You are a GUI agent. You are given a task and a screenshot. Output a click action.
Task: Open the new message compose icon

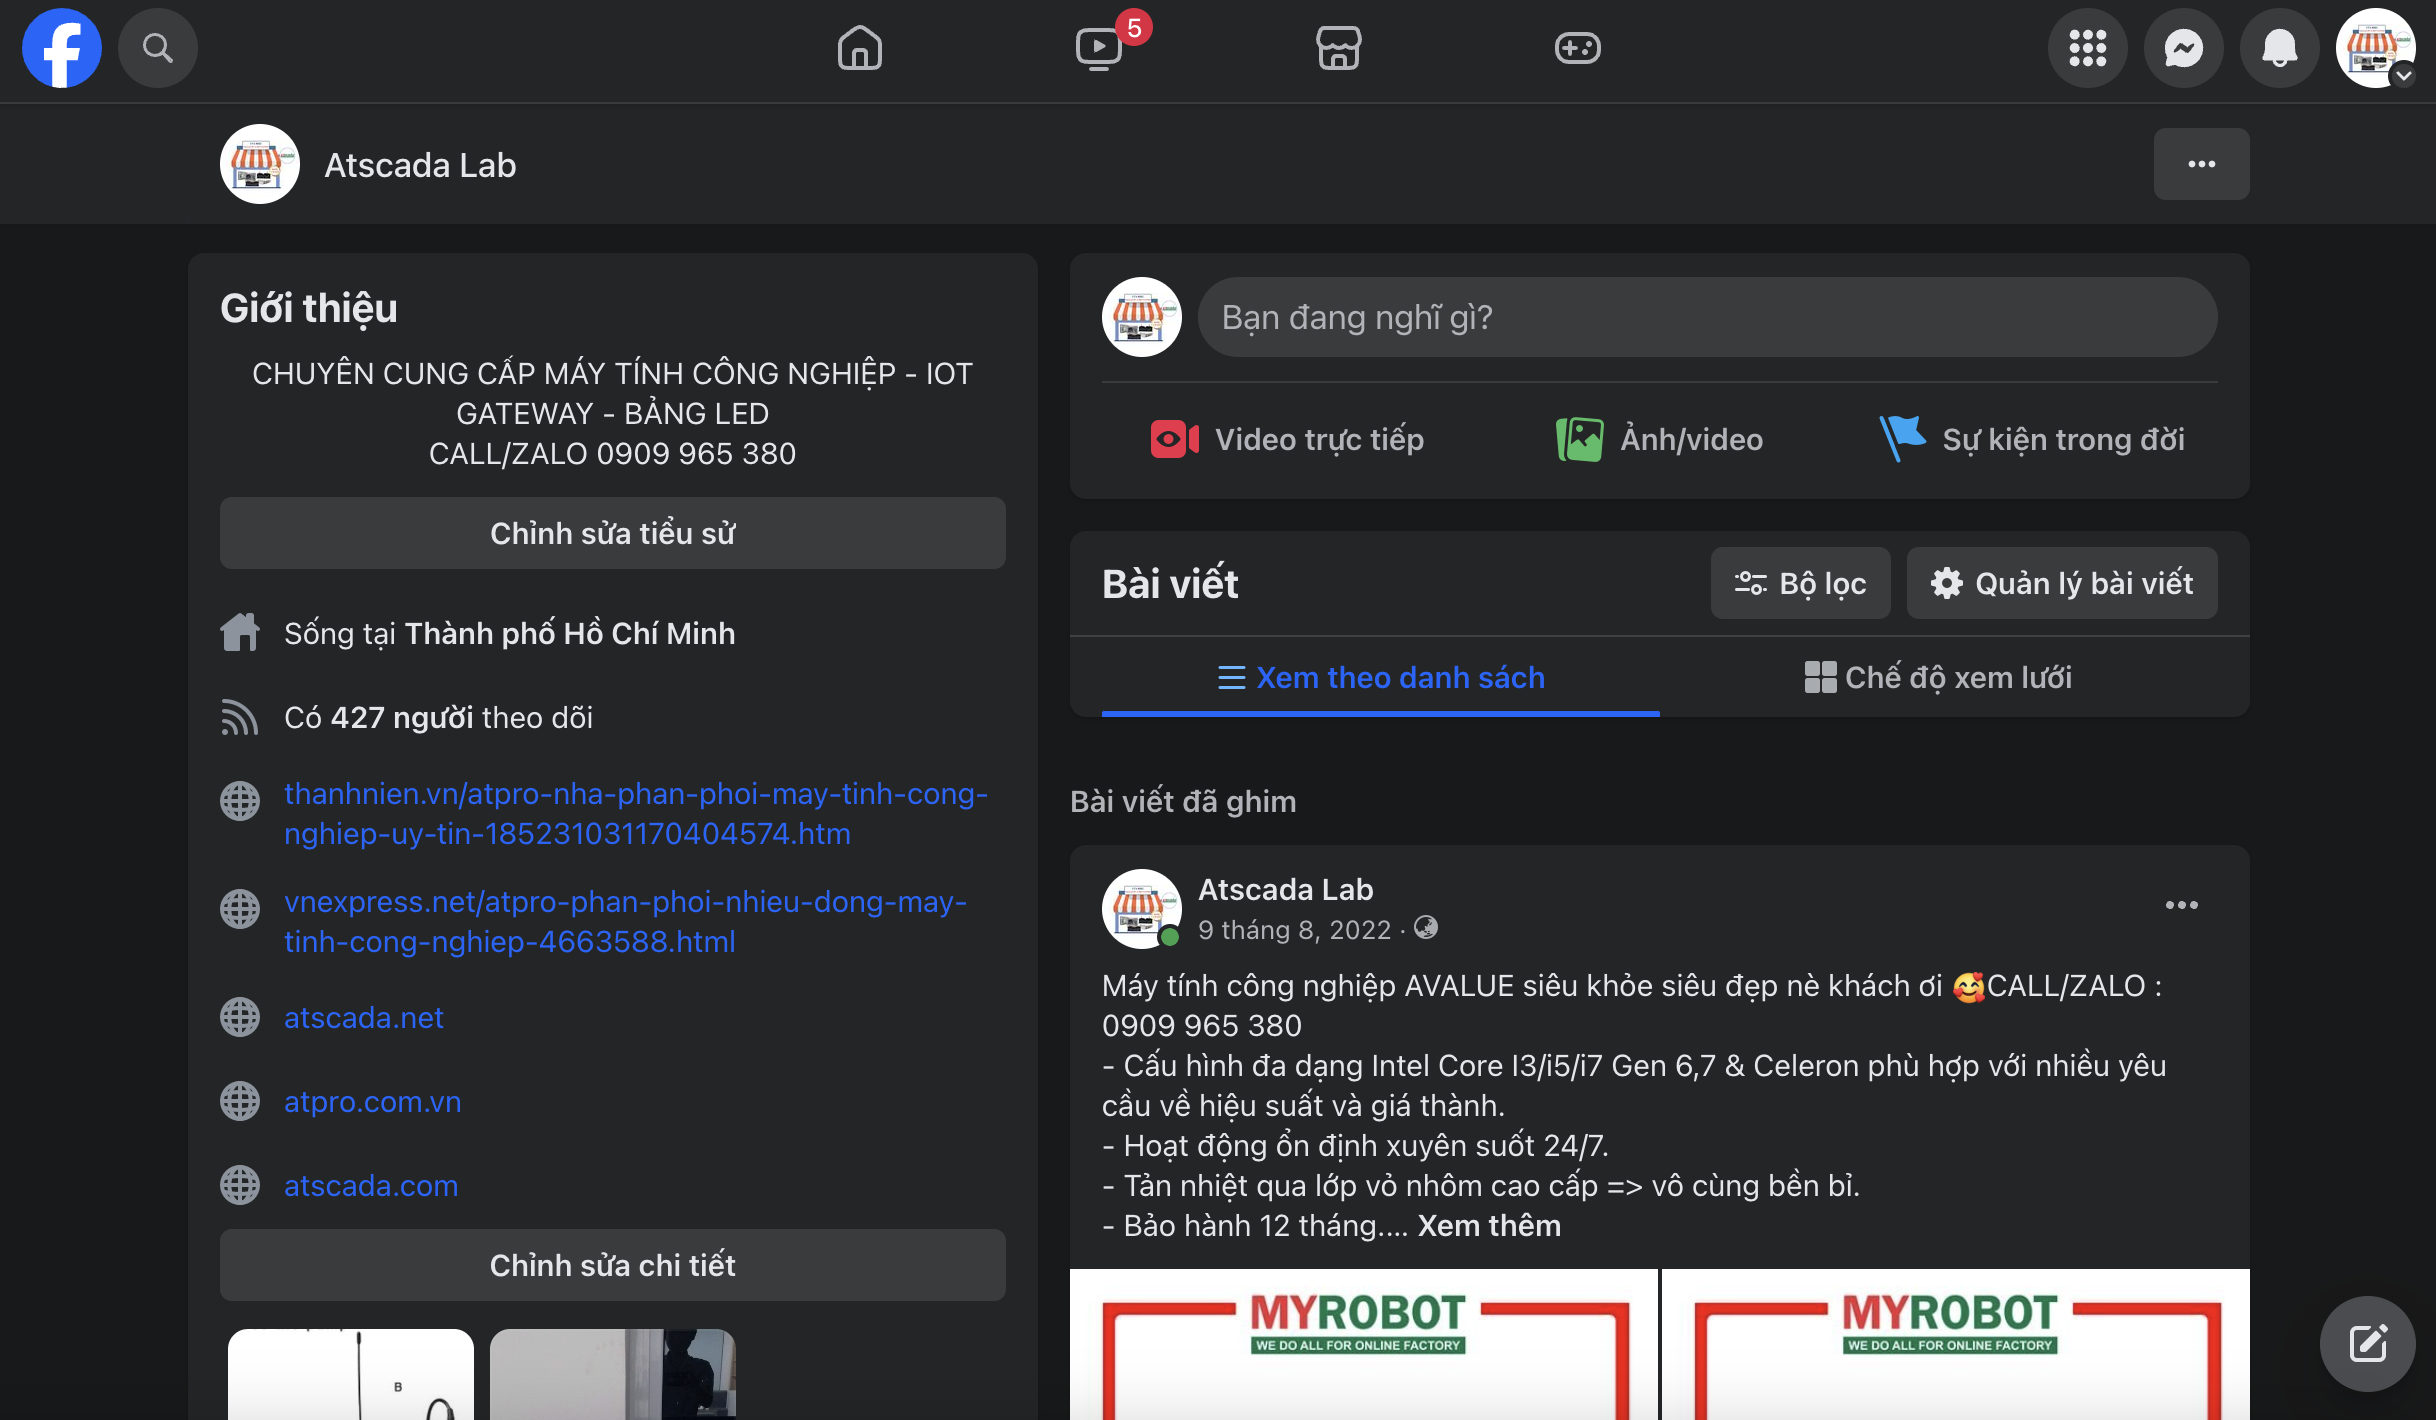point(2367,1344)
